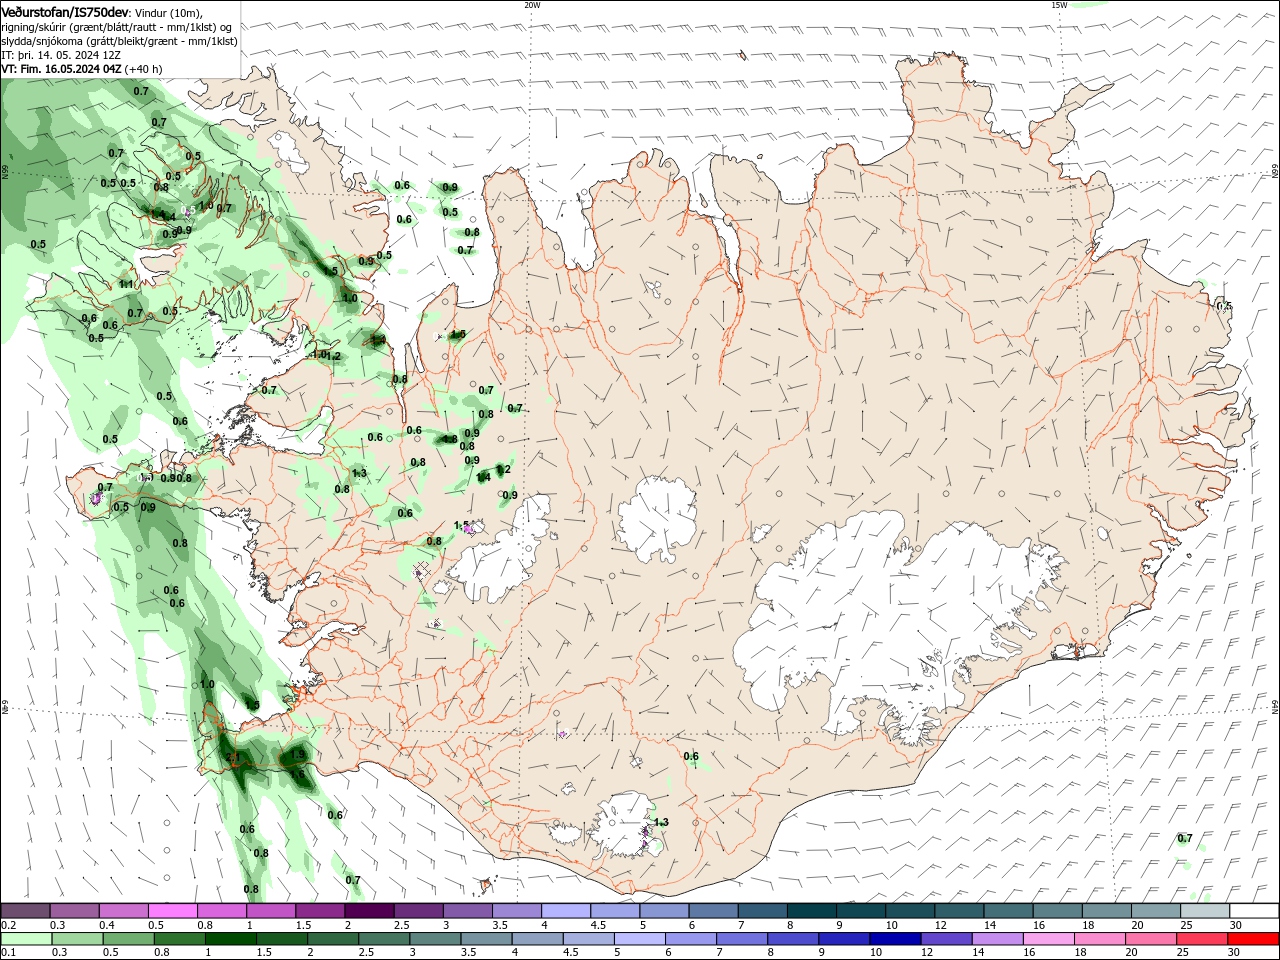Viewport: 1280px width, 960px height.
Task: Select the 'VT: Fim. 16.05.2024 04Z' valid time
Action: [x=62, y=69]
